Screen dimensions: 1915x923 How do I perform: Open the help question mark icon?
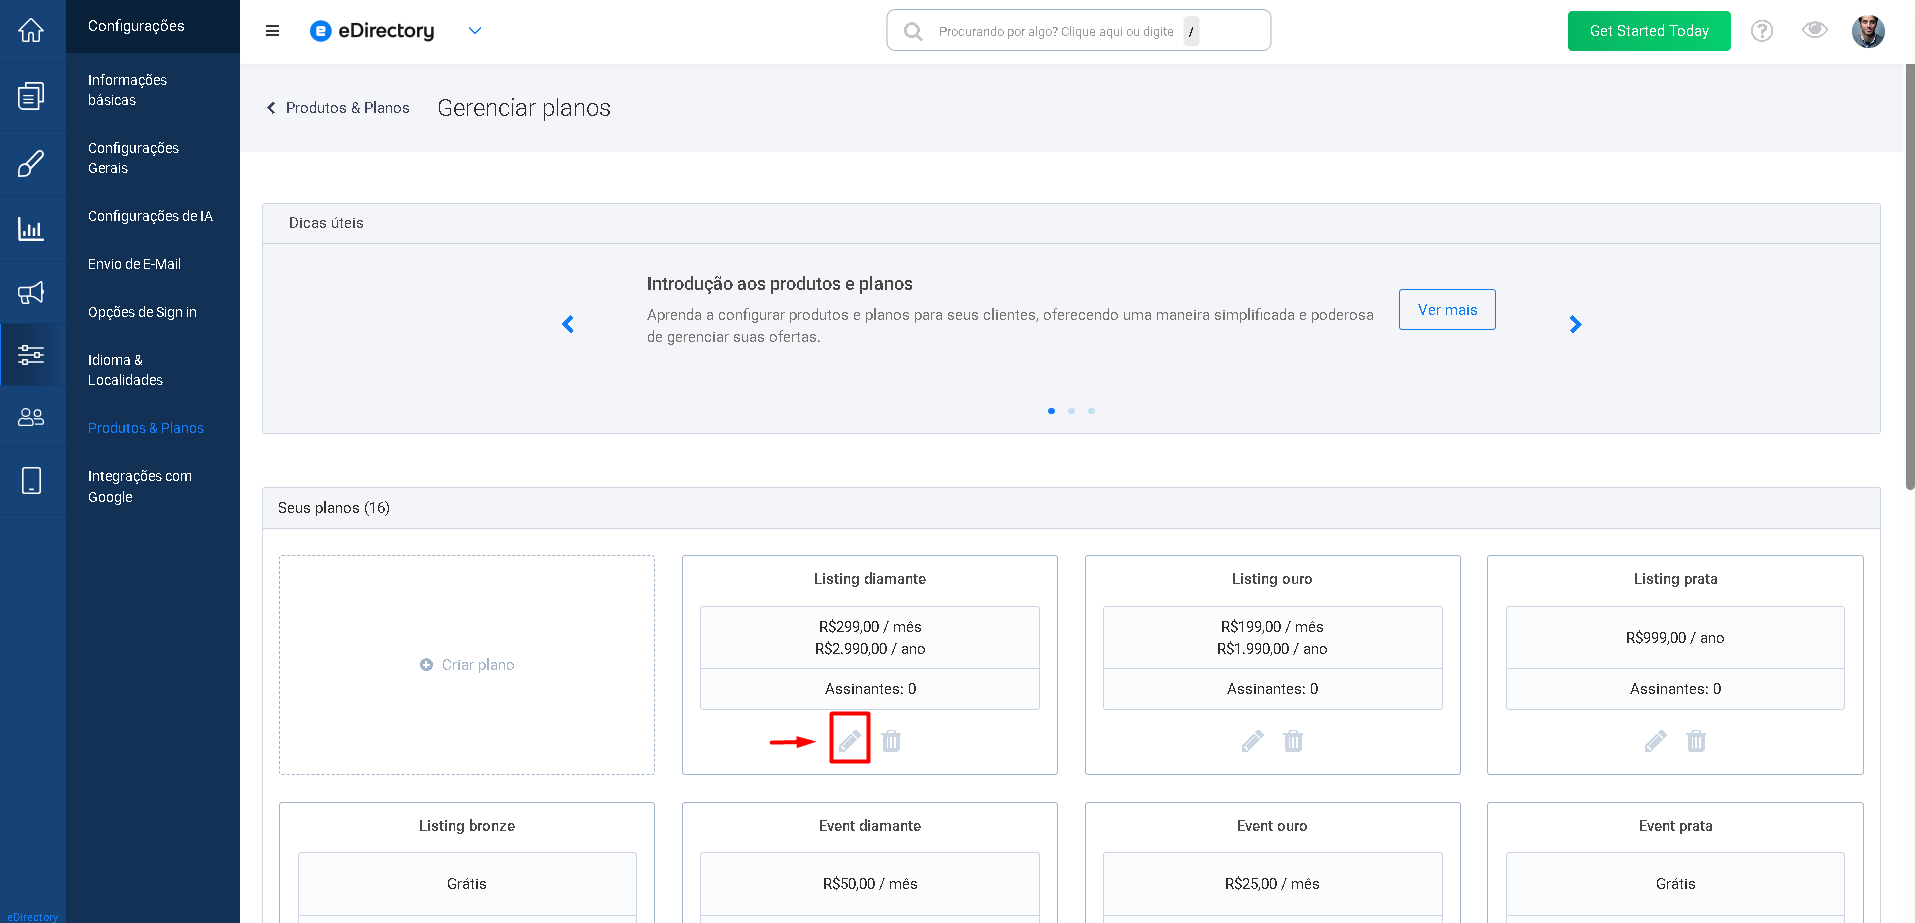pyautogui.click(x=1762, y=31)
